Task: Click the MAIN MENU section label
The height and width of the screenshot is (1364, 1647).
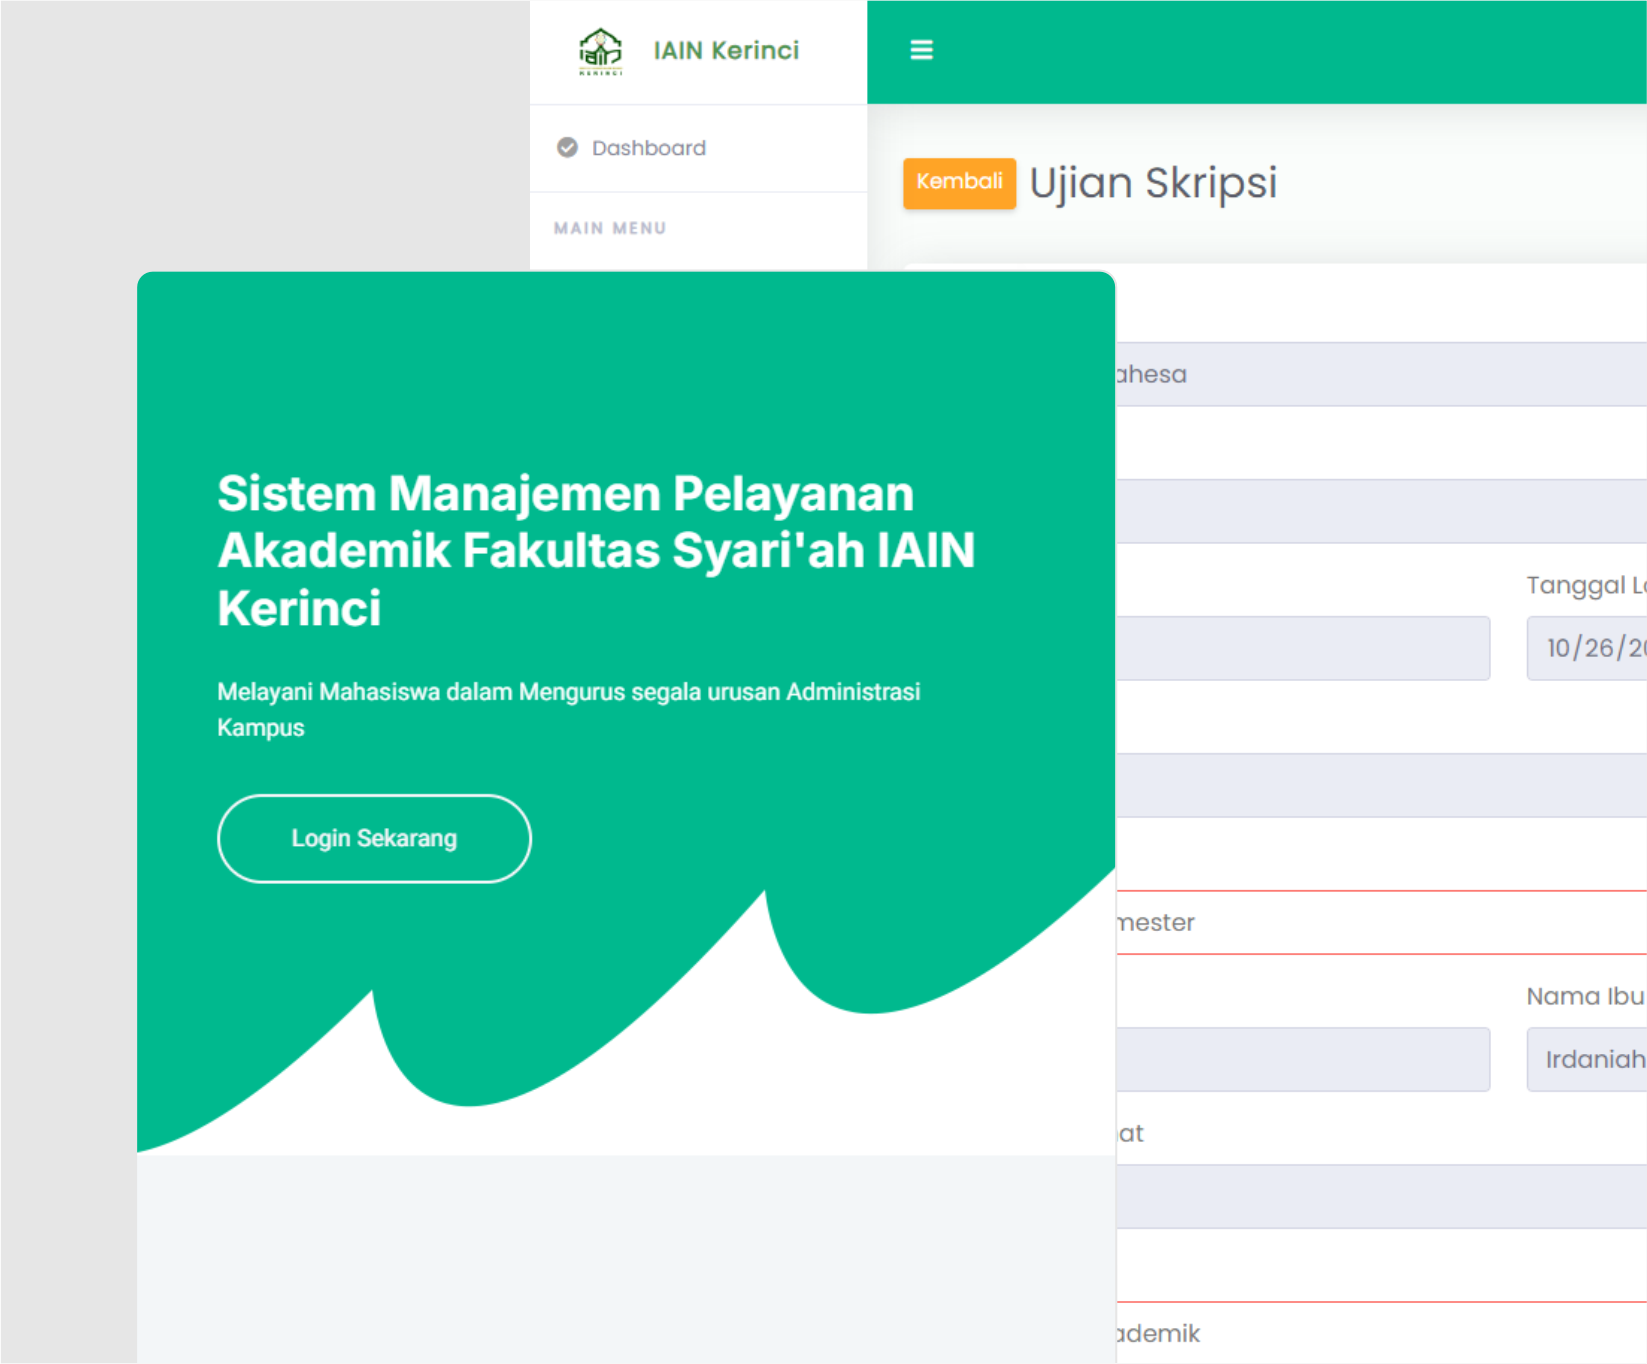Action: [610, 228]
